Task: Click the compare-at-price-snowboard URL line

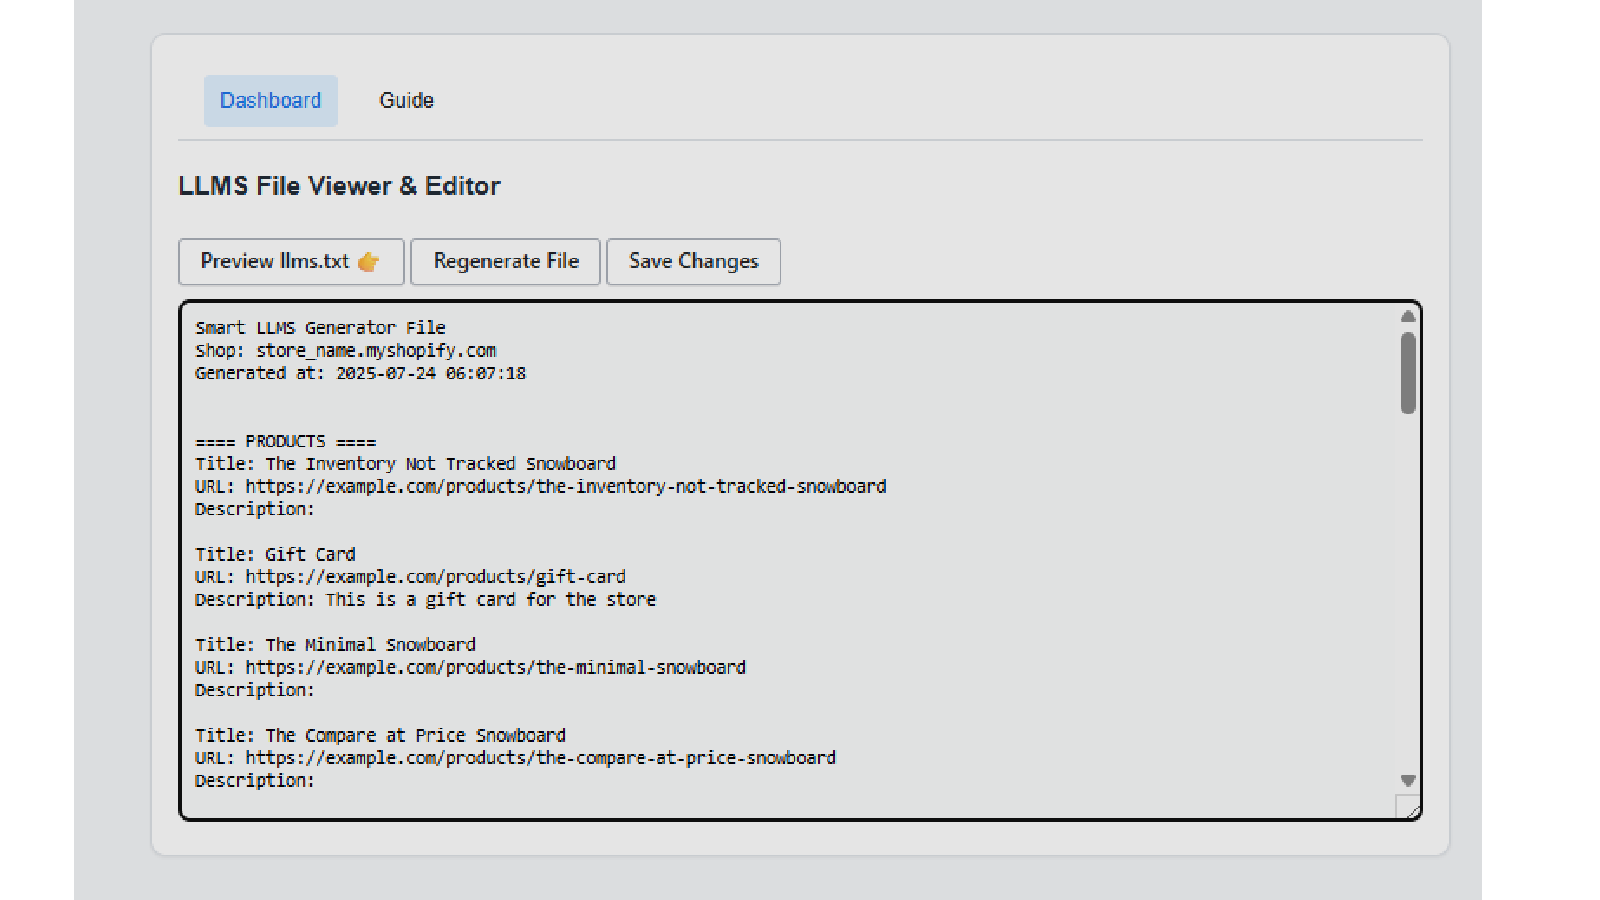Action: (515, 758)
